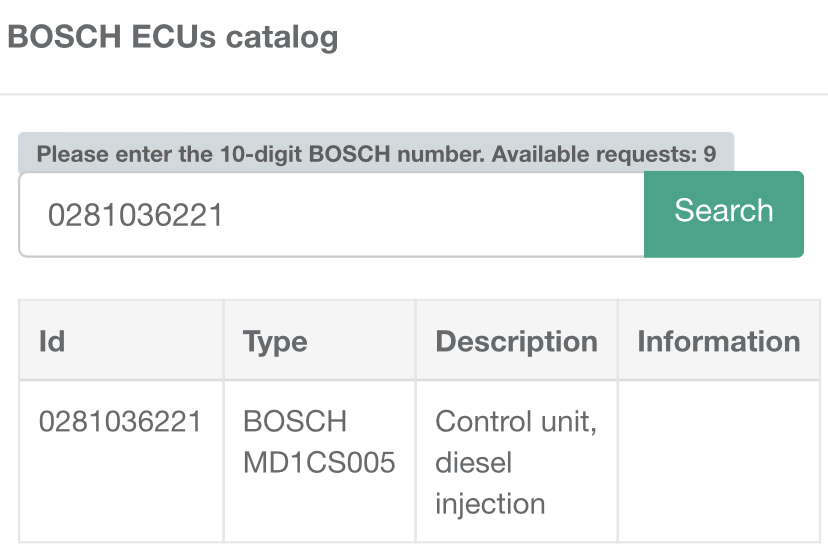Focus the BOSCH number input field
Viewport: 828px width, 557px height.
click(330, 215)
